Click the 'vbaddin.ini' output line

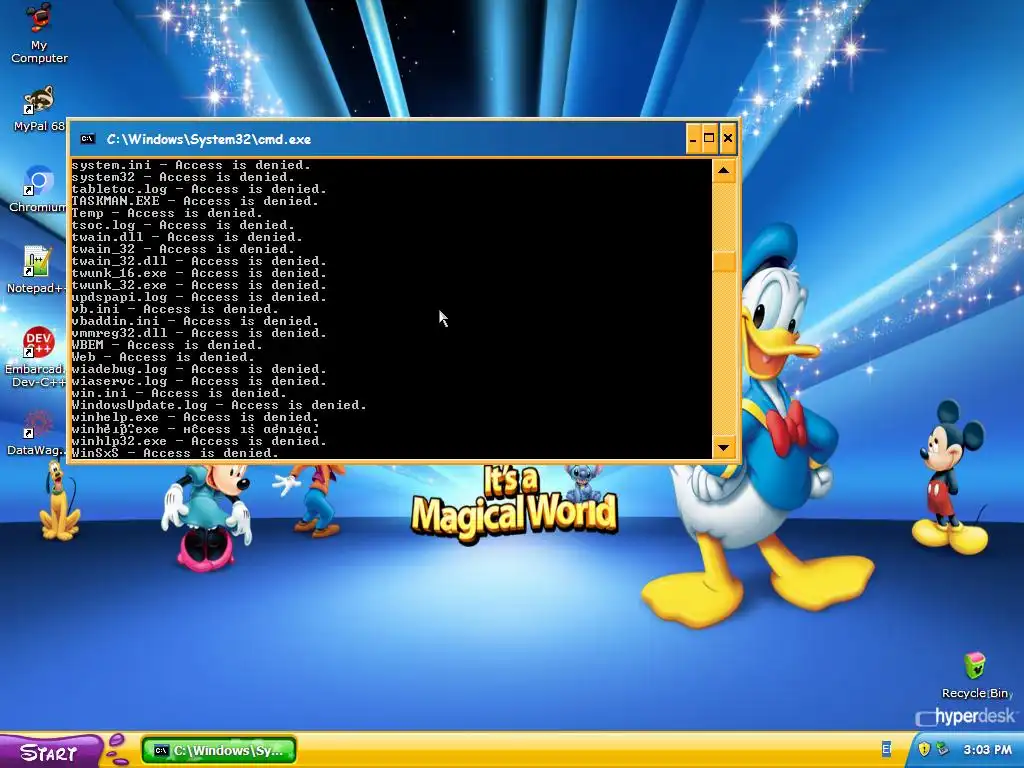pos(195,321)
